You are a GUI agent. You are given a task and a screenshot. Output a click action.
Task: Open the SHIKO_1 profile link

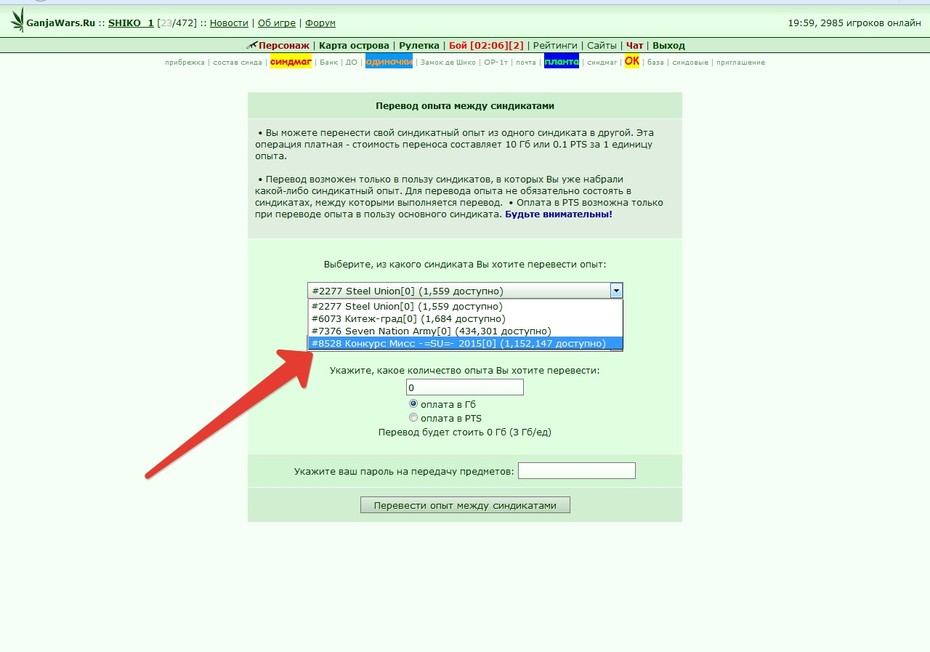pos(130,23)
